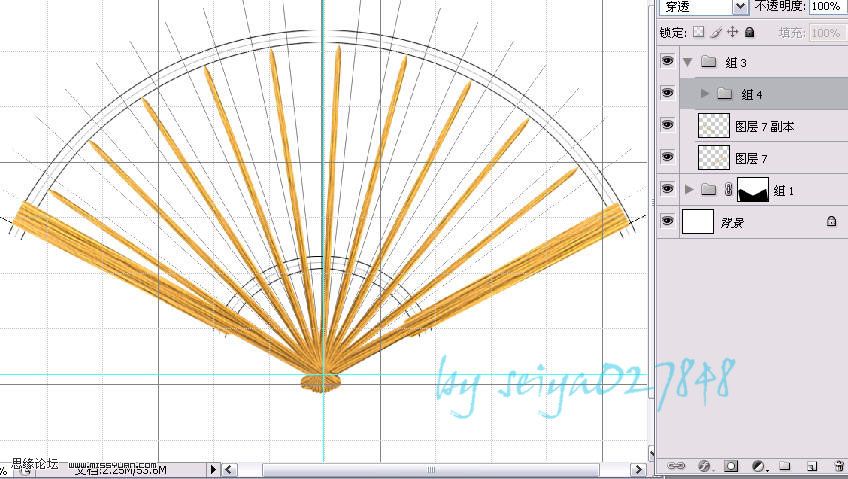848x479 pixels.
Task: Open the 穿透 blend mode dropdown
Action: (x=740, y=7)
